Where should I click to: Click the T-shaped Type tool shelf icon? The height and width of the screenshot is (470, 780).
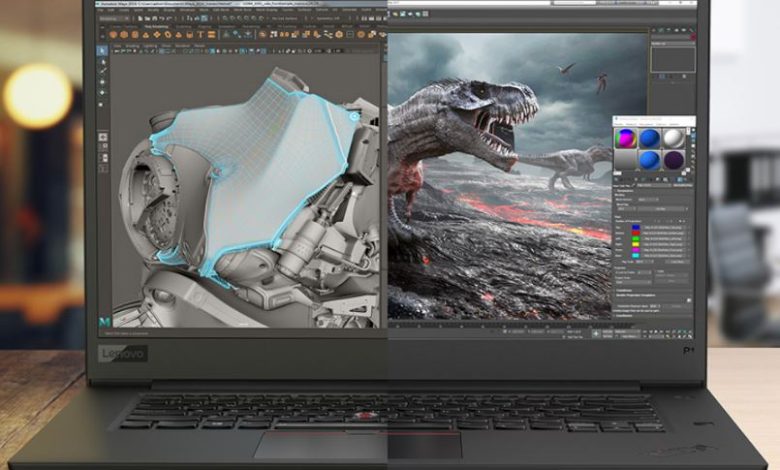[200, 35]
